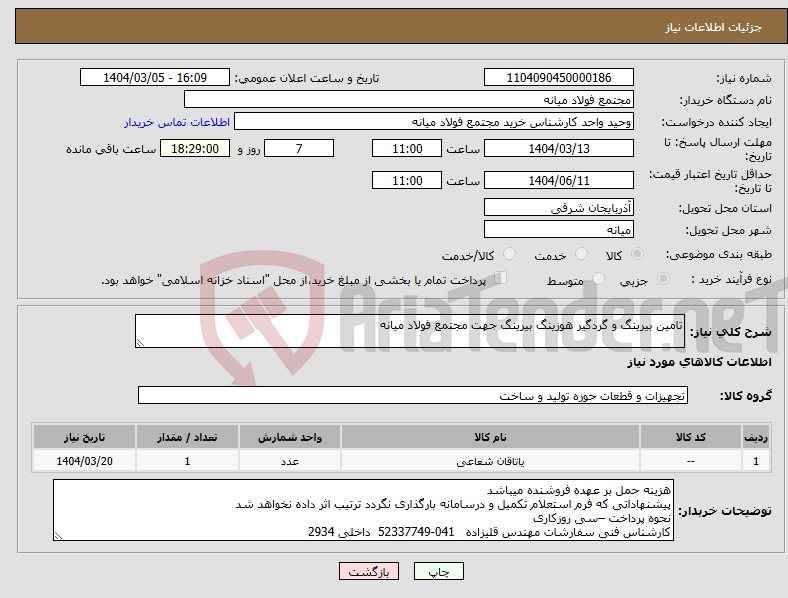Toggle the اسناد خزانه اسلامی payment checkbox

[x=500, y=278]
